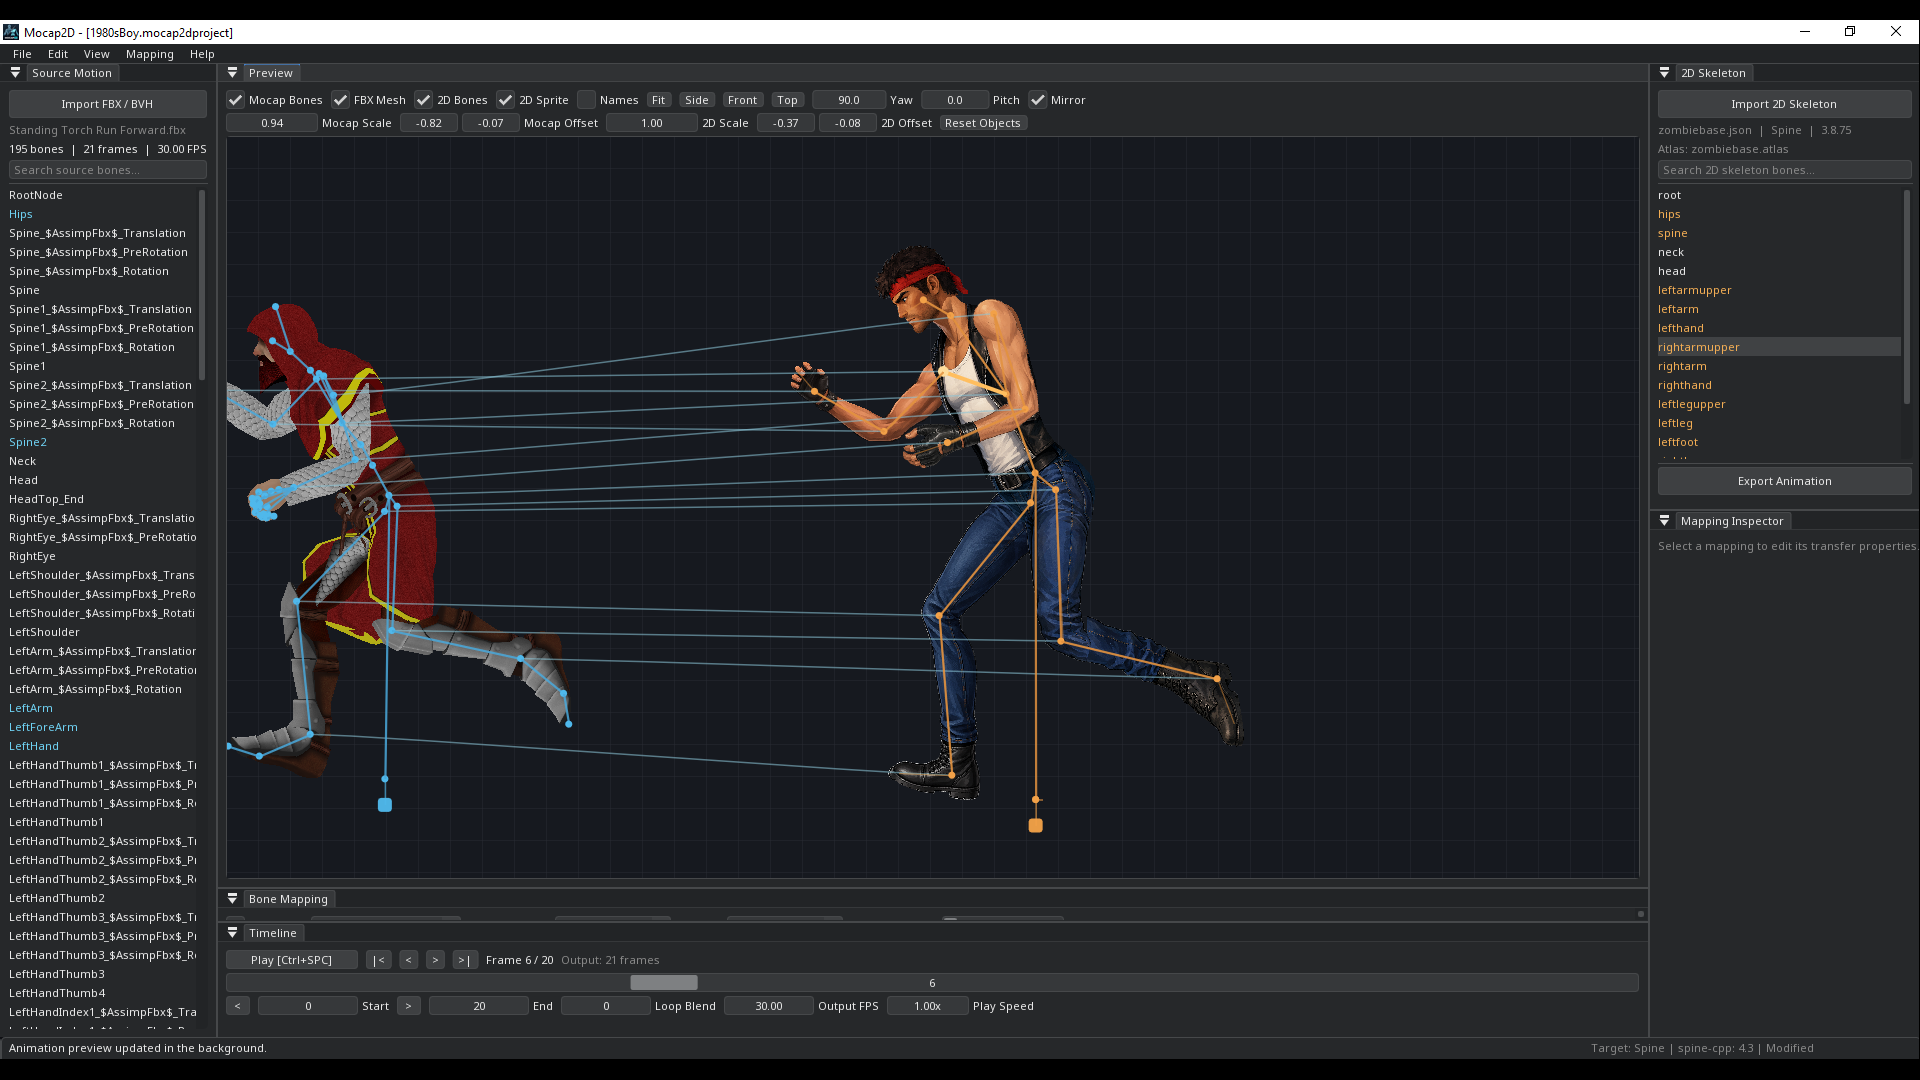Toggle the 2D Bones checkbox

pyautogui.click(x=424, y=100)
